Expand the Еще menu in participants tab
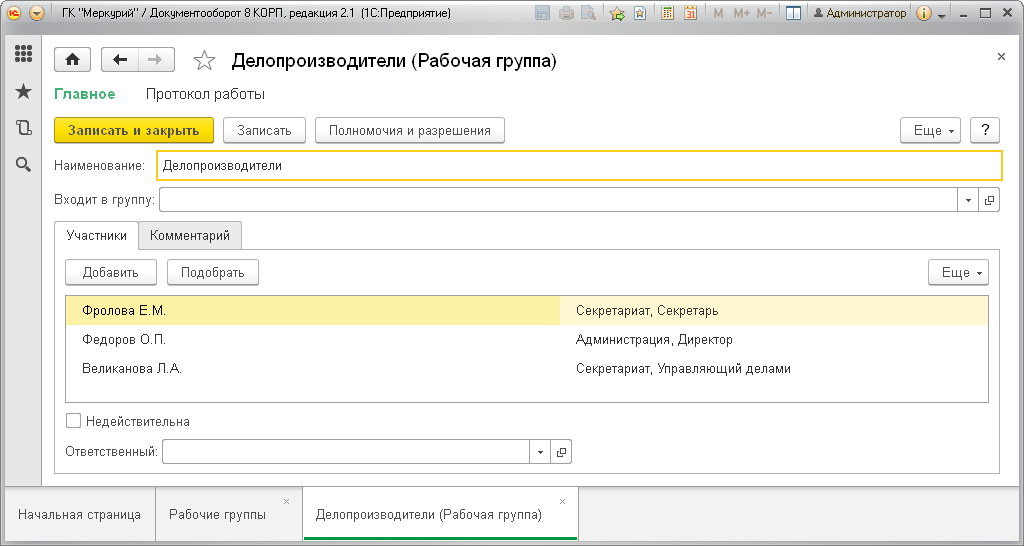This screenshot has width=1024, height=546. (959, 272)
